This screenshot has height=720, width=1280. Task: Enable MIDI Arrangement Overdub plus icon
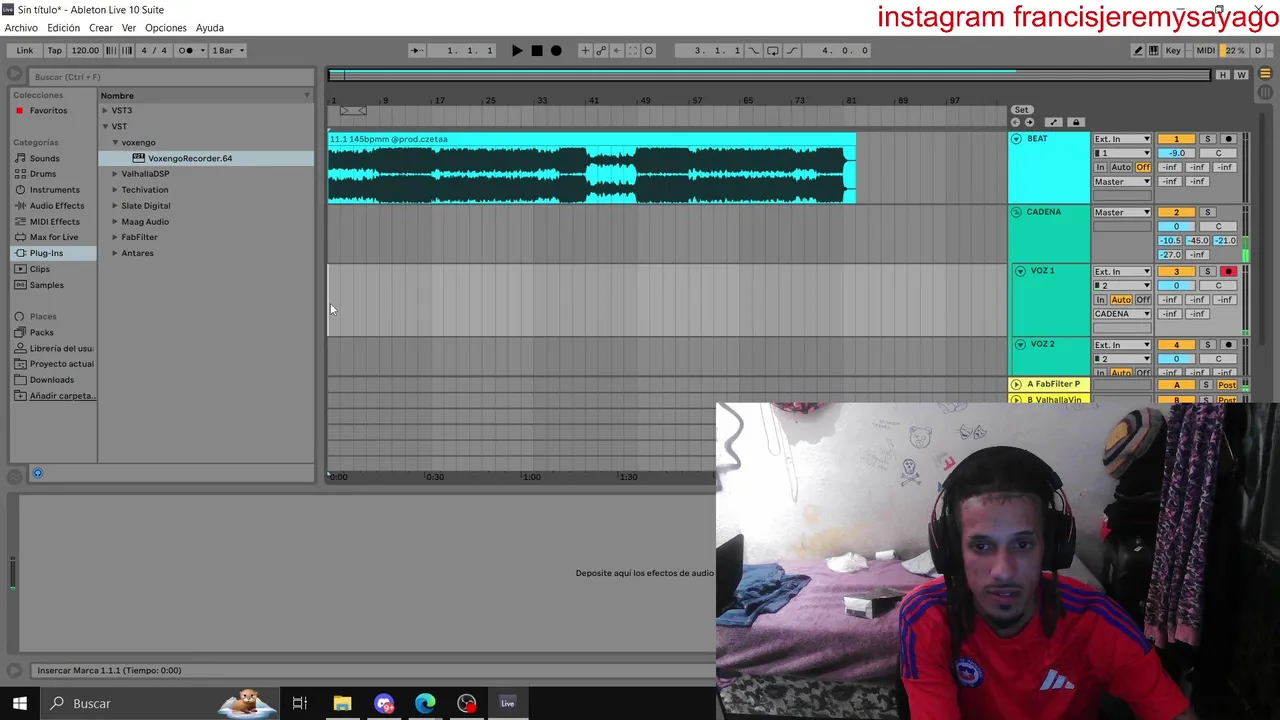coord(585,50)
